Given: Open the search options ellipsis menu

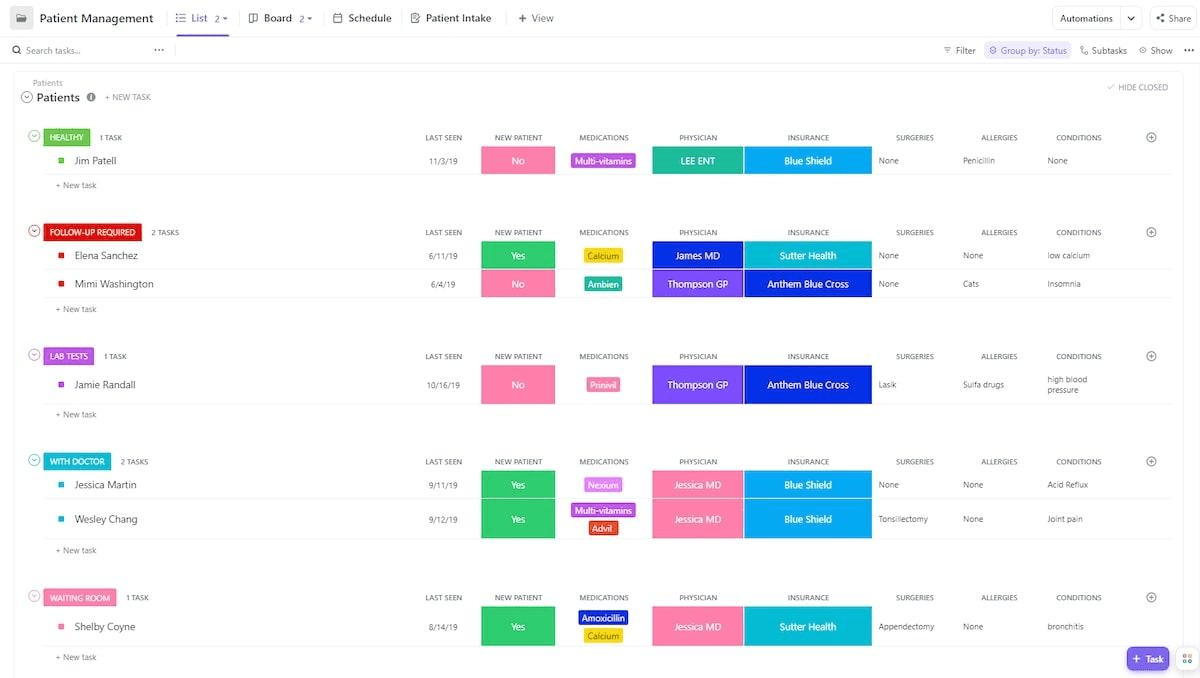Looking at the screenshot, I should click(159, 50).
